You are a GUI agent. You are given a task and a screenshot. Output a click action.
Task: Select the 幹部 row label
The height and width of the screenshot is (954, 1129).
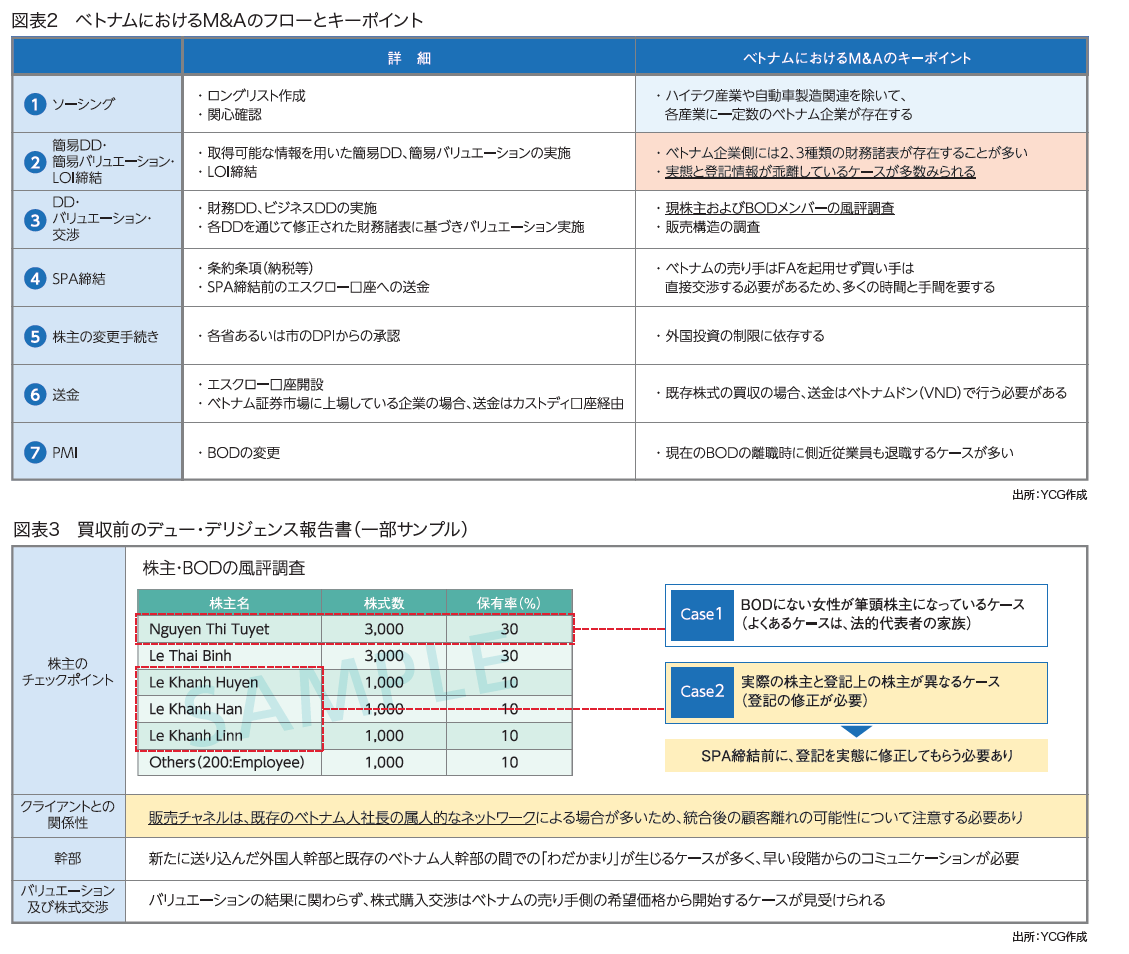point(68,858)
